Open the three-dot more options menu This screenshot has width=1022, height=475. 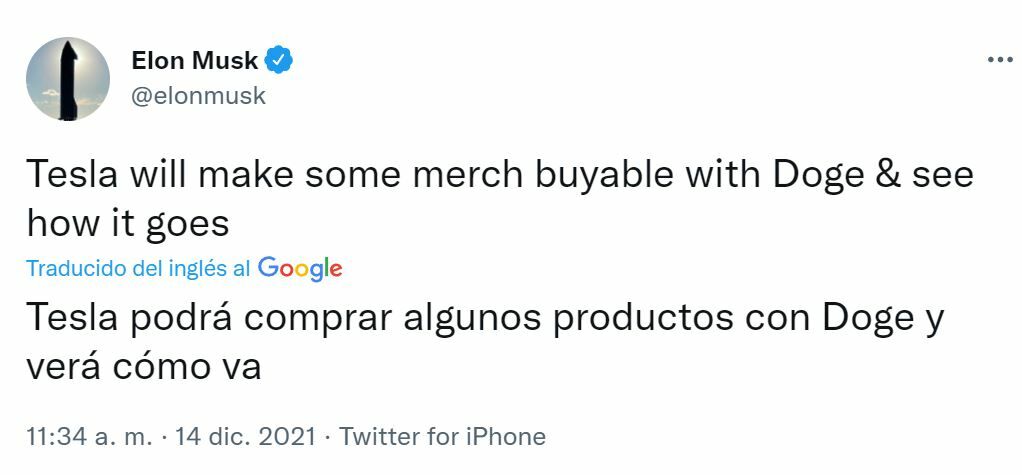tap(999, 60)
